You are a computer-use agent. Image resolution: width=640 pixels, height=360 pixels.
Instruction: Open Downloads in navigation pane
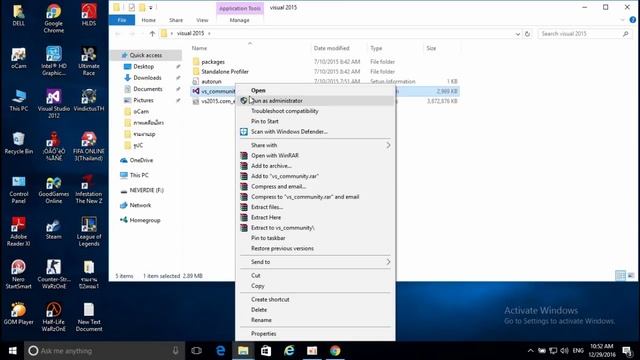tap(147, 78)
